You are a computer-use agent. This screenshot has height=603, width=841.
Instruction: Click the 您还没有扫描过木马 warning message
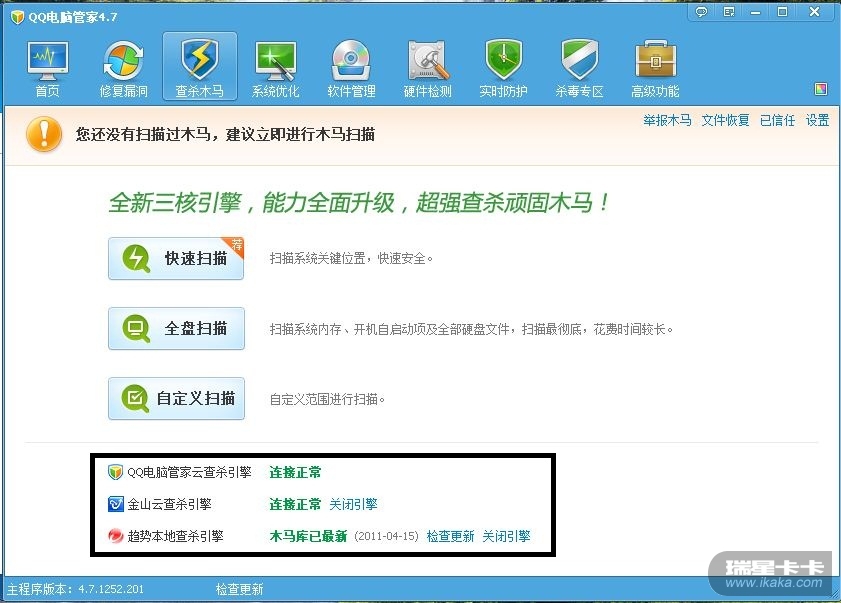(x=225, y=134)
